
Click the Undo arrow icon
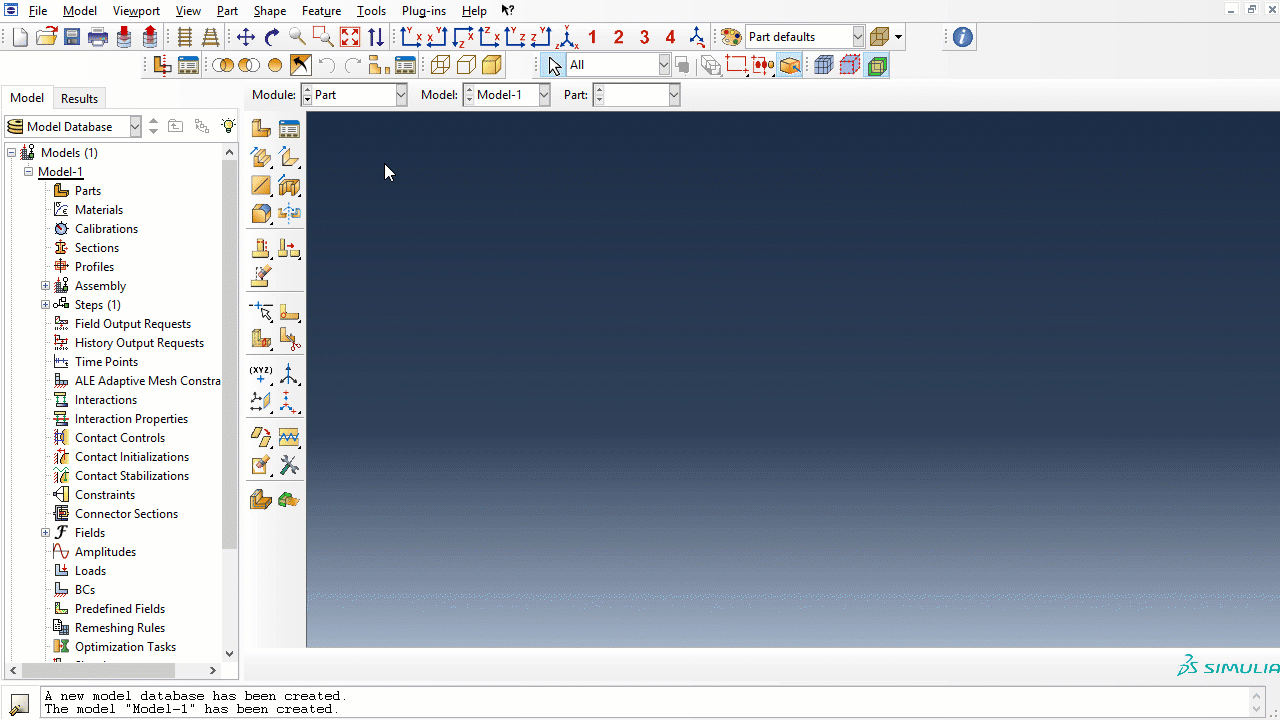(x=327, y=65)
